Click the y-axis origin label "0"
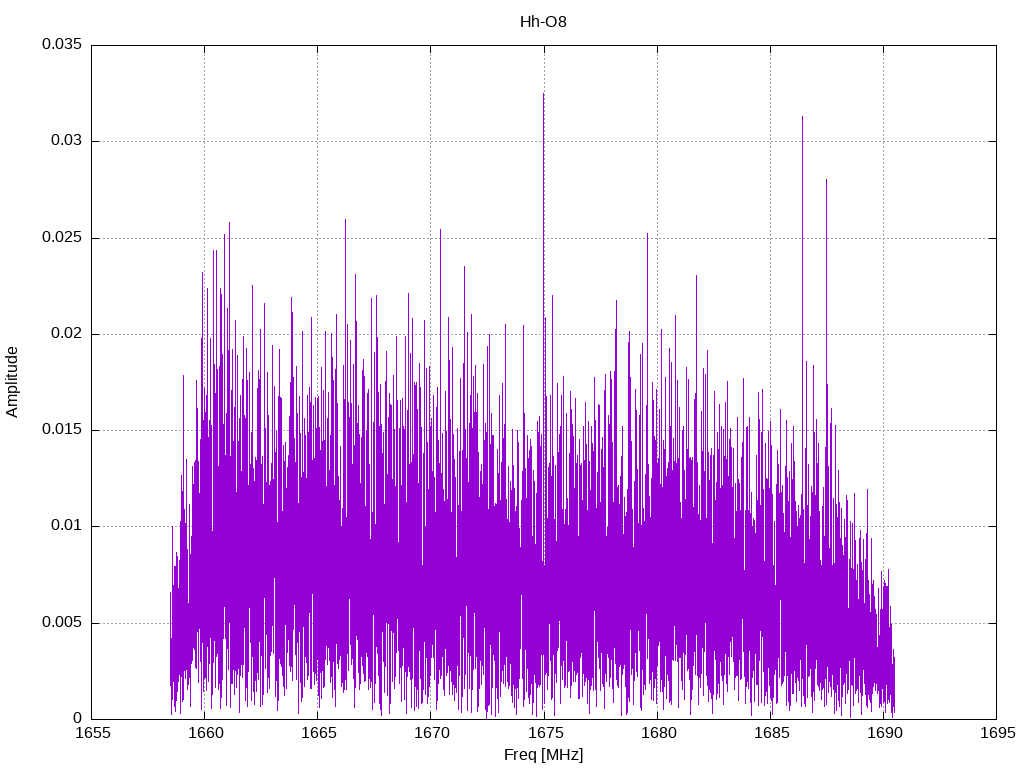This screenshot has height=768, width=1024. tap(78, 718)
